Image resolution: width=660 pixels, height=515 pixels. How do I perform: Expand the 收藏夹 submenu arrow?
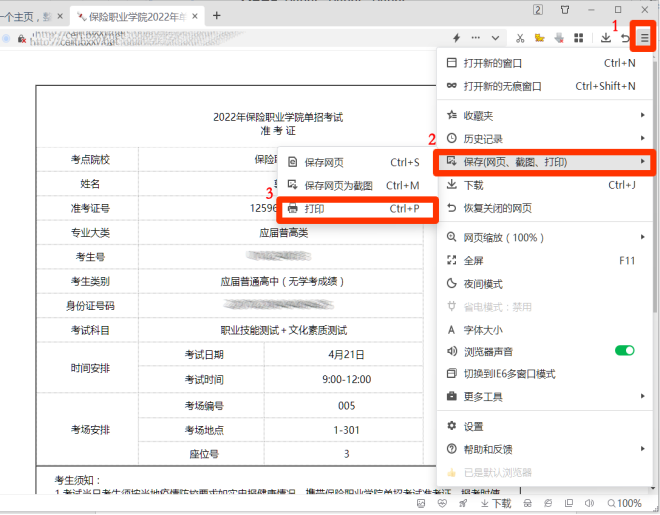[x=642, y=115]
